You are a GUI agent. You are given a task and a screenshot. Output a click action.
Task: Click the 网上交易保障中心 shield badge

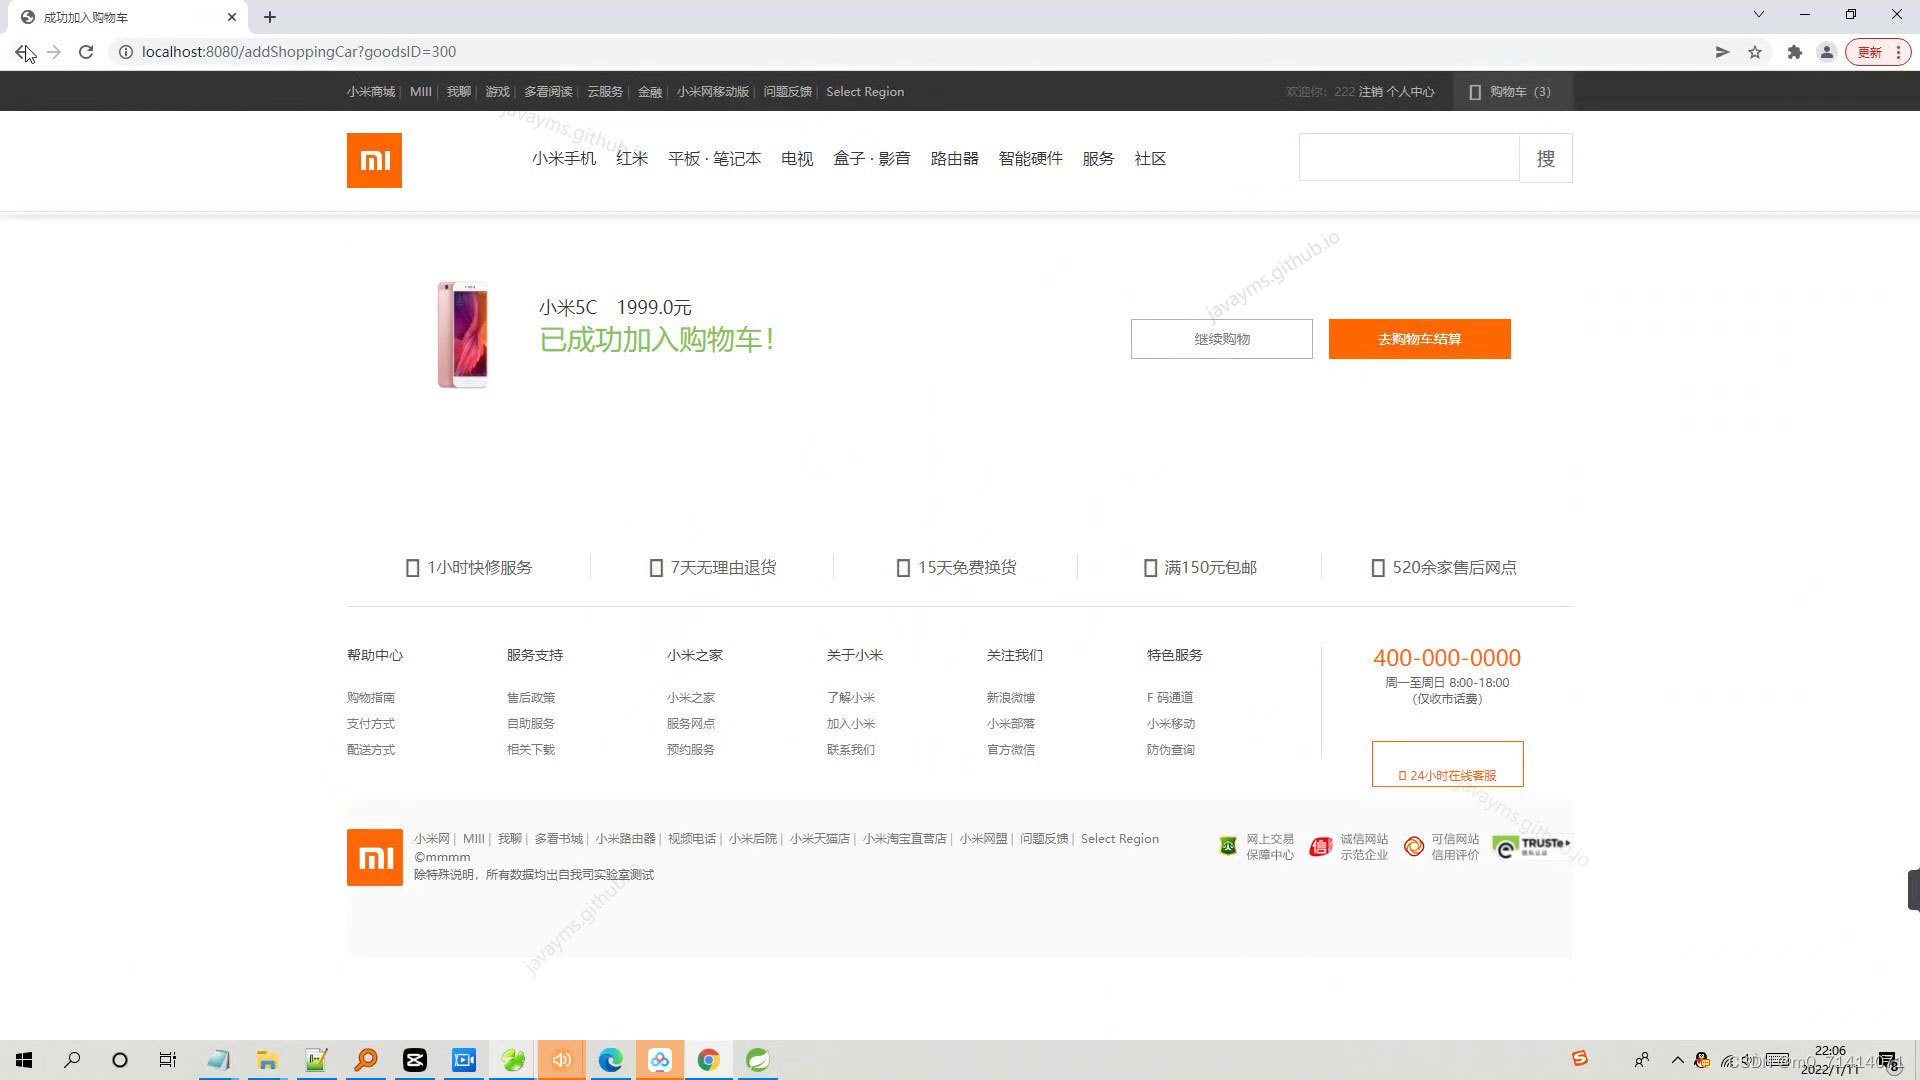[x=1228, y=846]
